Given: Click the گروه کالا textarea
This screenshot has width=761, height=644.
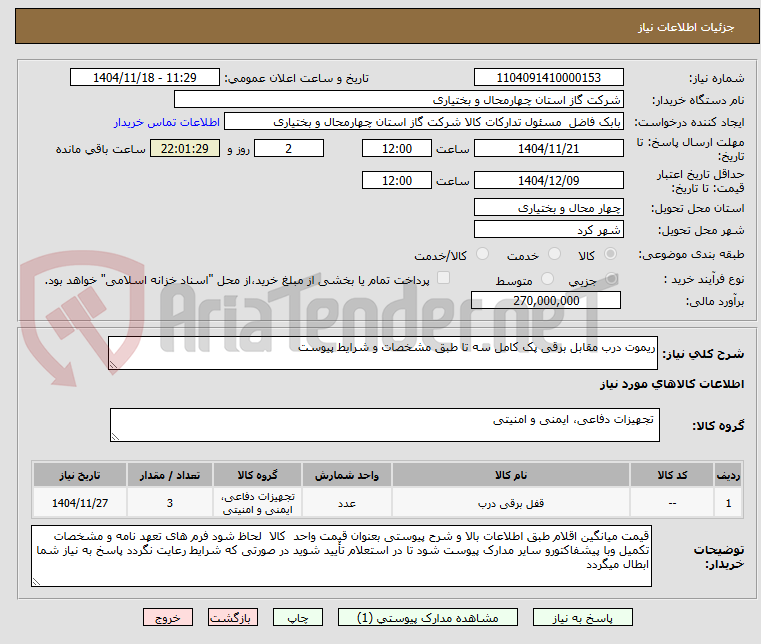Looking at the screenshot, I should pos(385,425).
